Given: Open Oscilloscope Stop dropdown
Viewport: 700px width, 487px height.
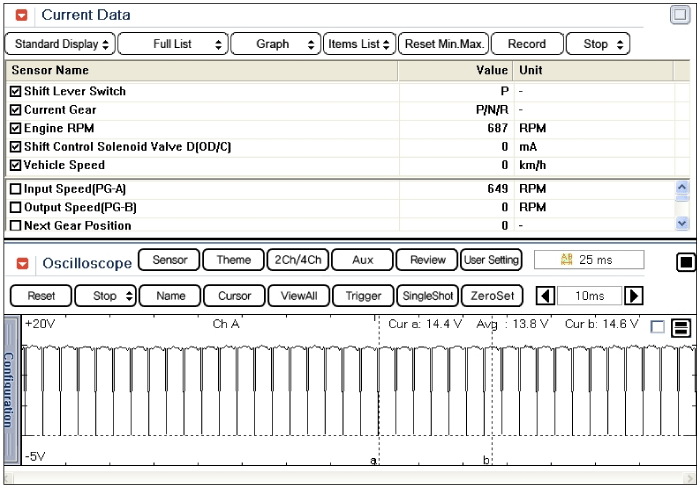Looking at the screenshot, I should coord(105,296).
